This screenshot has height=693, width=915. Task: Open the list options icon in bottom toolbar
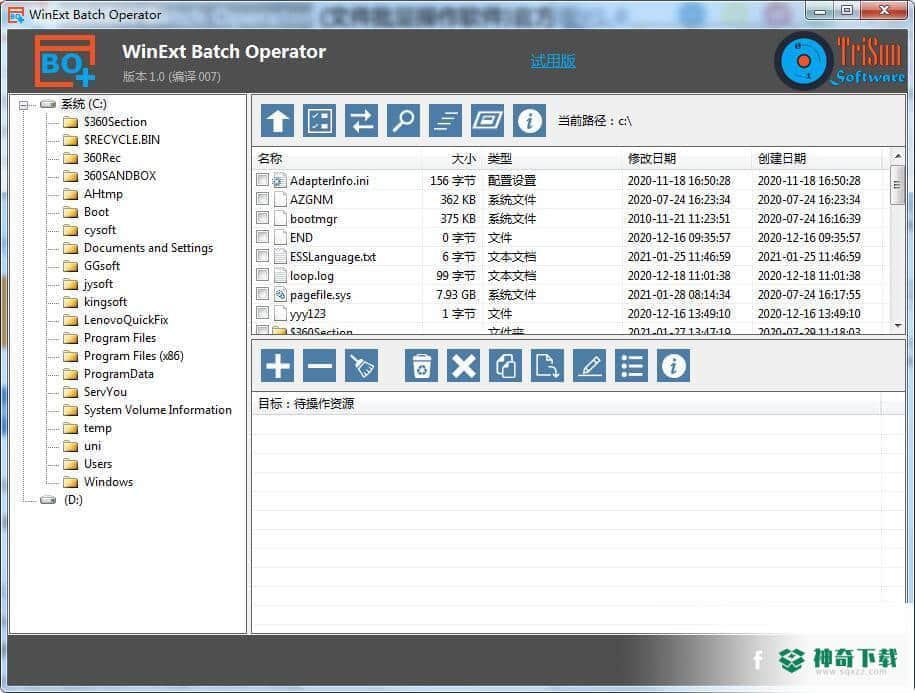631,366
